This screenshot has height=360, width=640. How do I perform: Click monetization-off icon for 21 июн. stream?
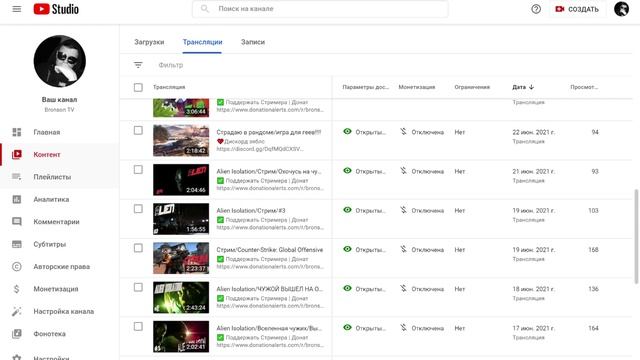(x=403, y=171)
